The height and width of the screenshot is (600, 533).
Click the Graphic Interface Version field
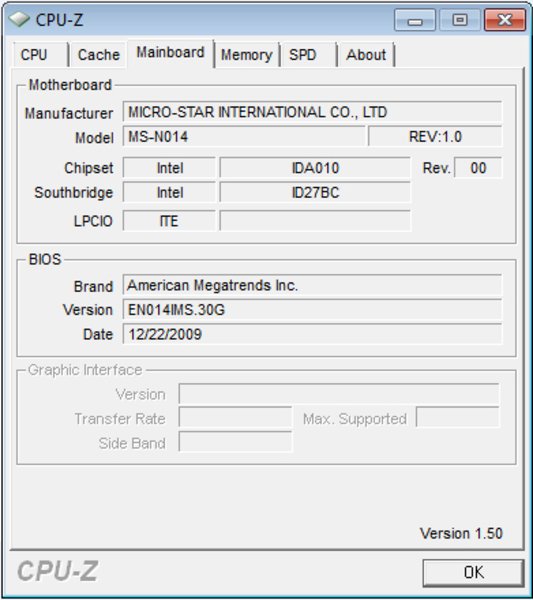tap(339, 394)
